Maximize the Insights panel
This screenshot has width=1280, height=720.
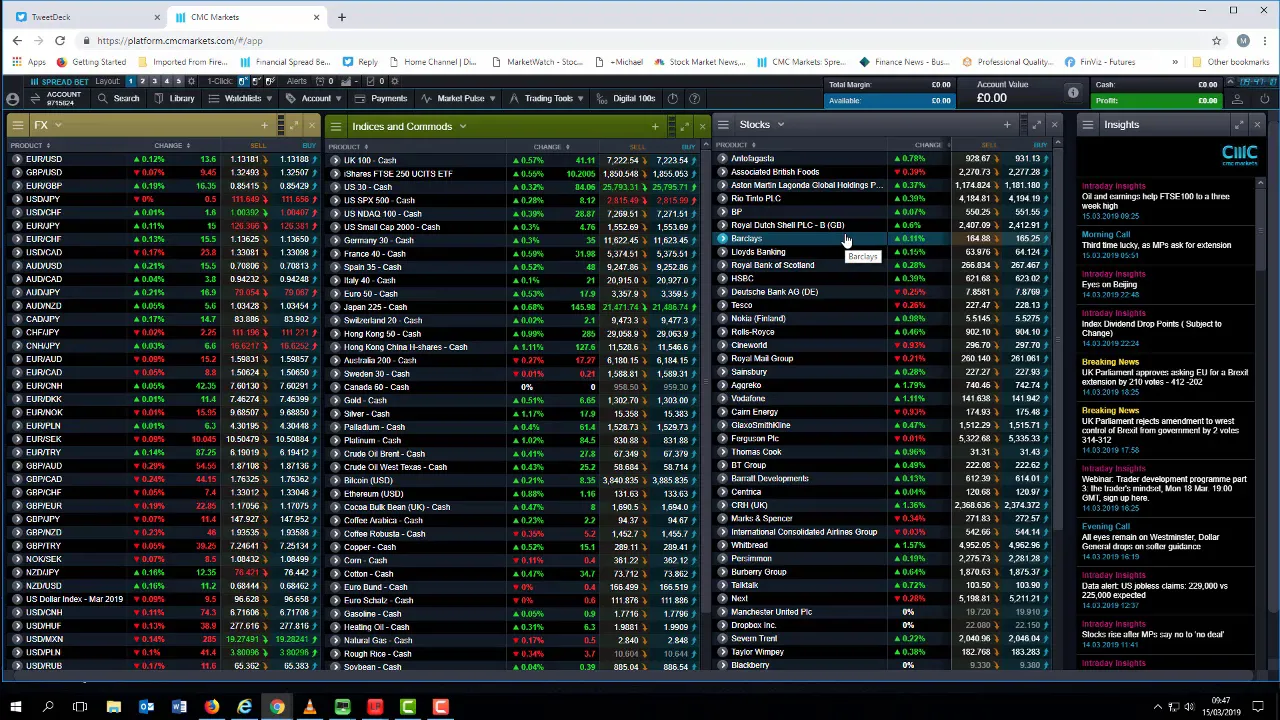coord(1240,124)
